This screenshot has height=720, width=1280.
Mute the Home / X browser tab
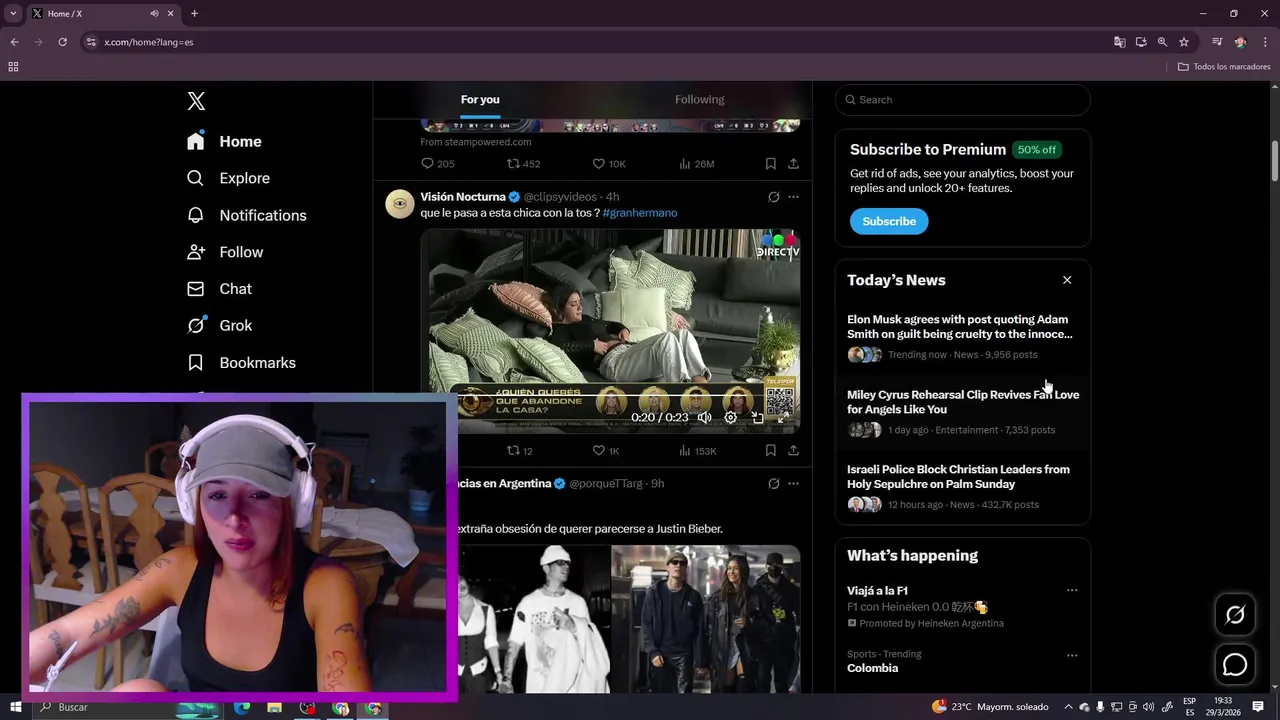tap(154, 13)
